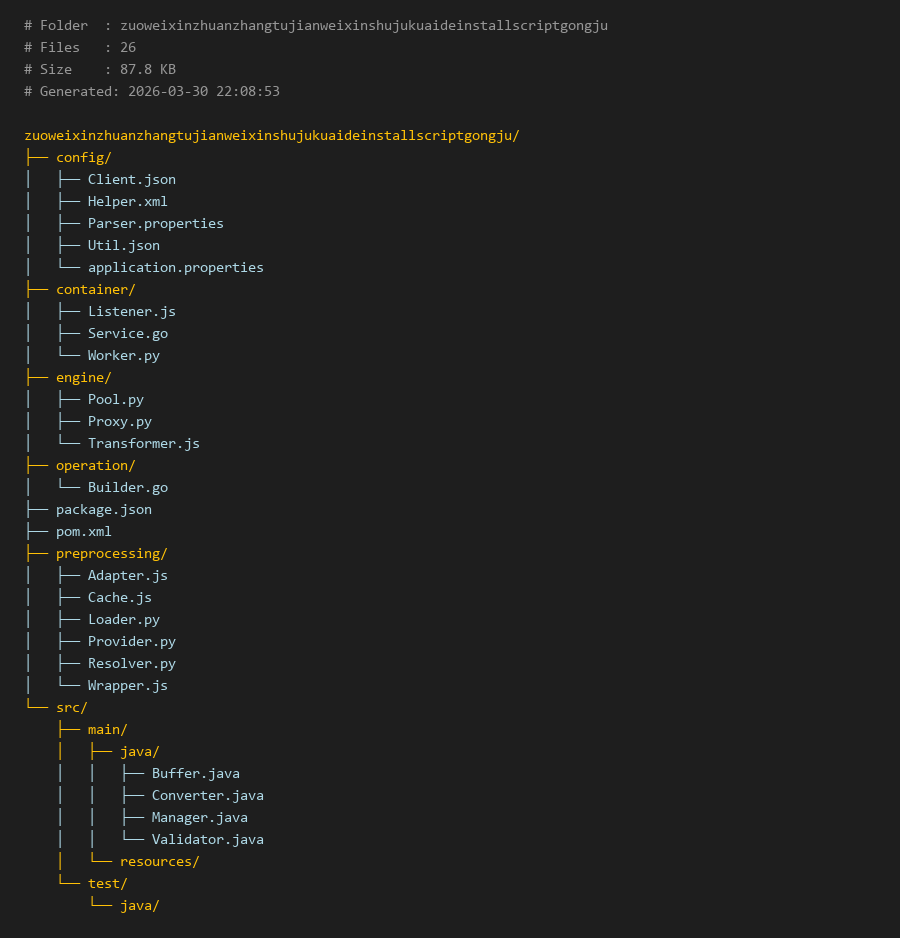
Task: Click the Converter.java file
Action: coord(207,796)
